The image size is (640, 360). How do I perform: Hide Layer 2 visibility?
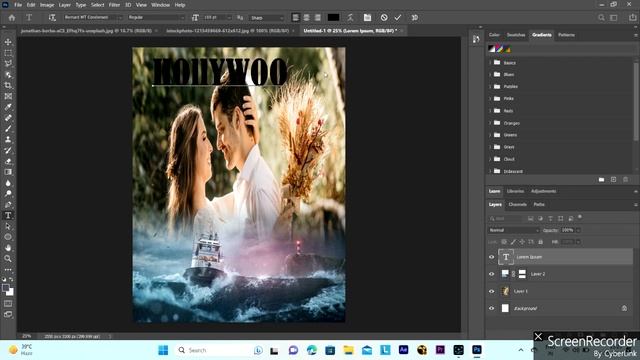[491, 274]
